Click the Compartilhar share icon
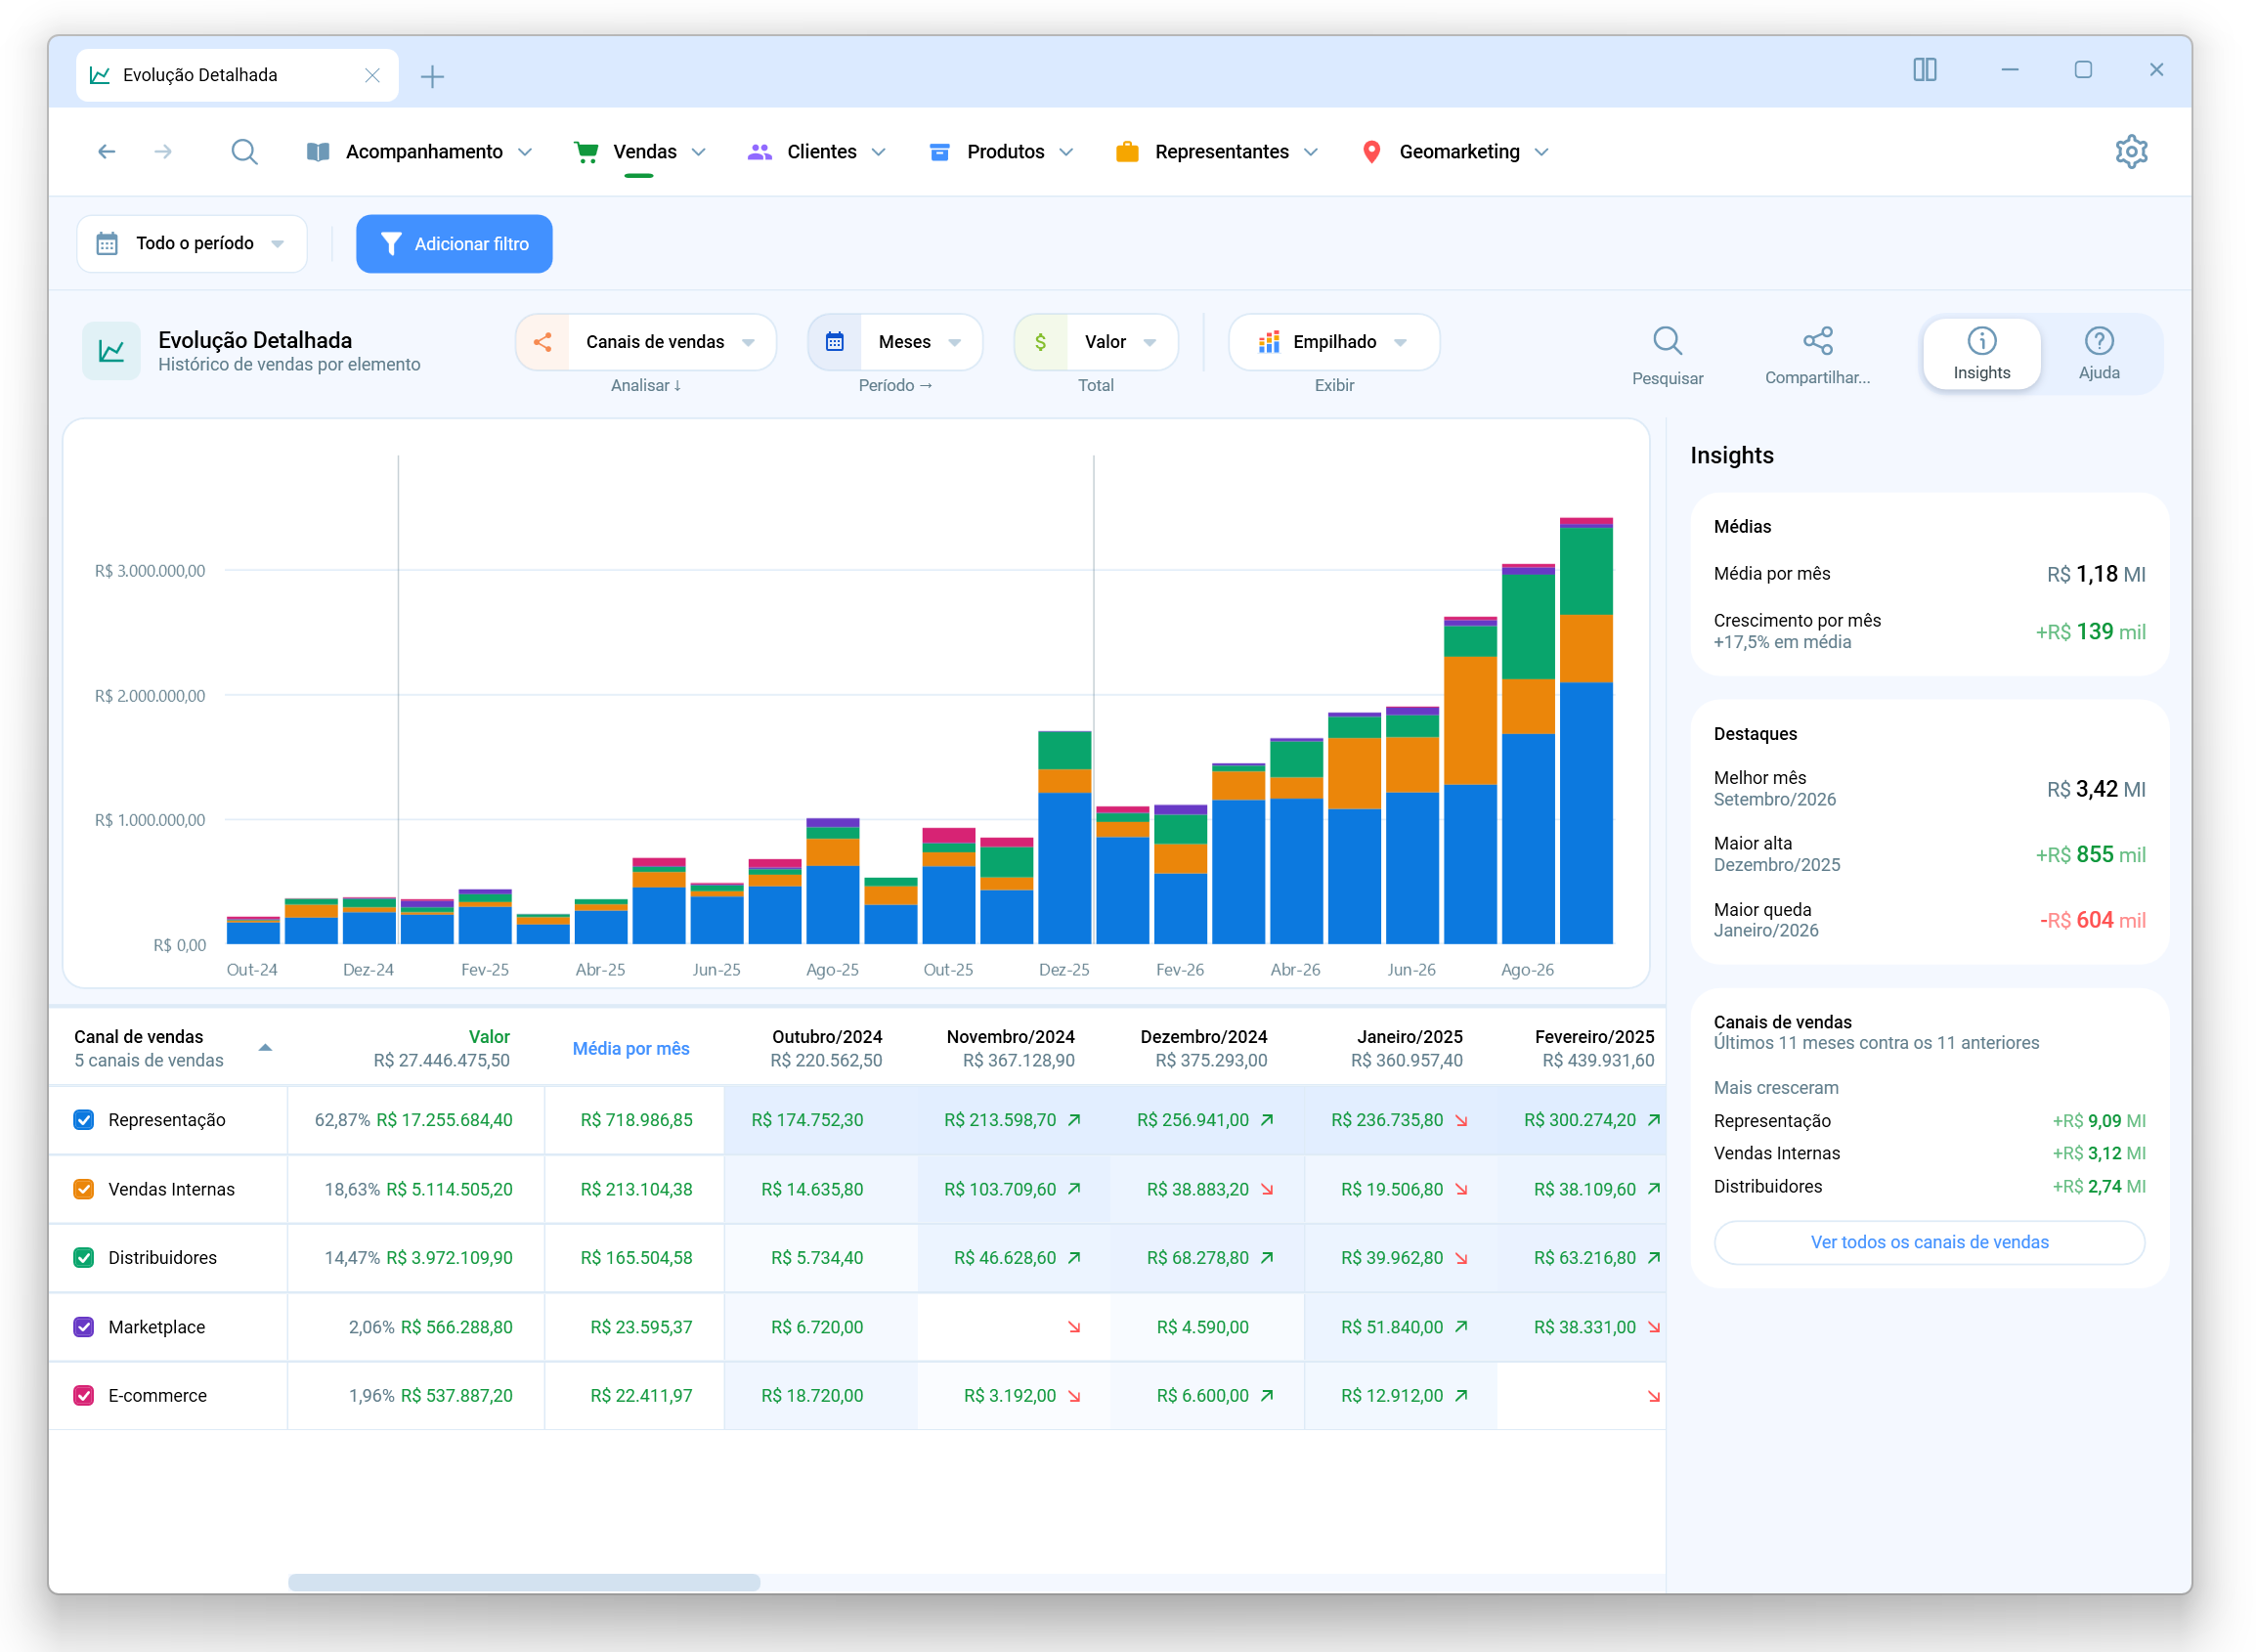 tap(1817, 342)
